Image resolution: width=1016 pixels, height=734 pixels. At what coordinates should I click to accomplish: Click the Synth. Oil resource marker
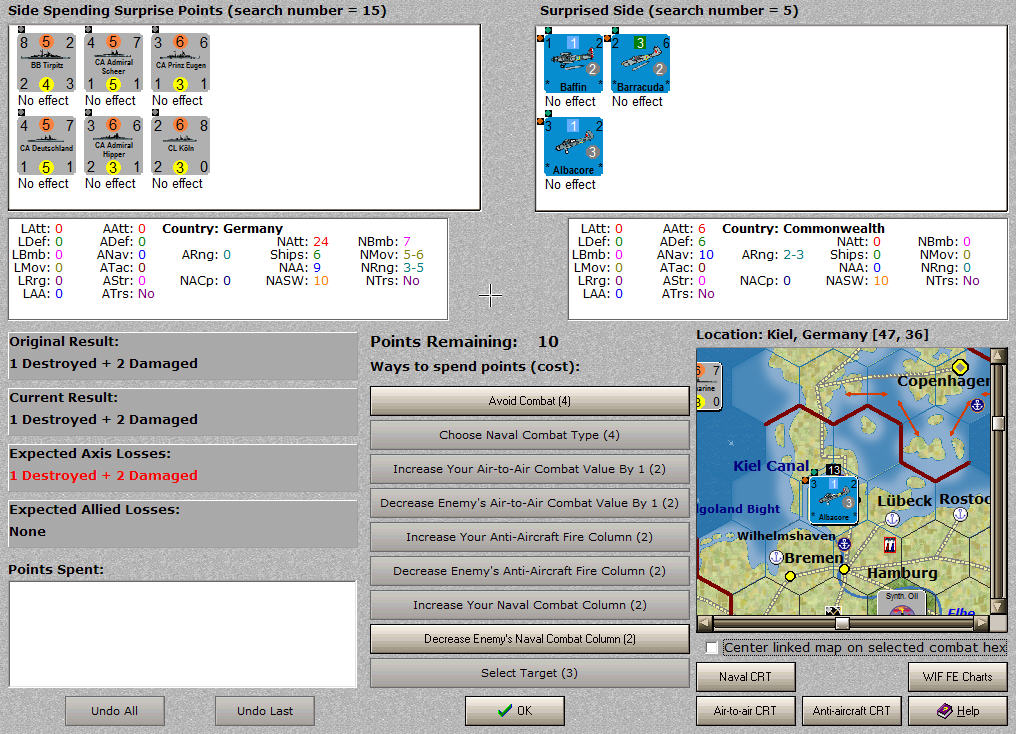pyautogui.click(x=902, y=602)
